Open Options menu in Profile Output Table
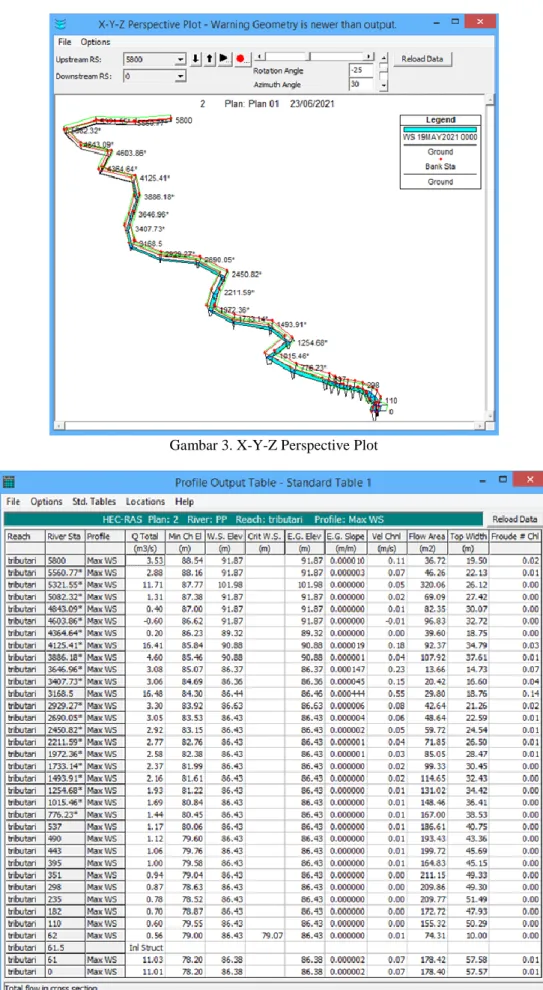Viewport: 543px width, 990px height. pyautogui.click(x=46, y=501)
